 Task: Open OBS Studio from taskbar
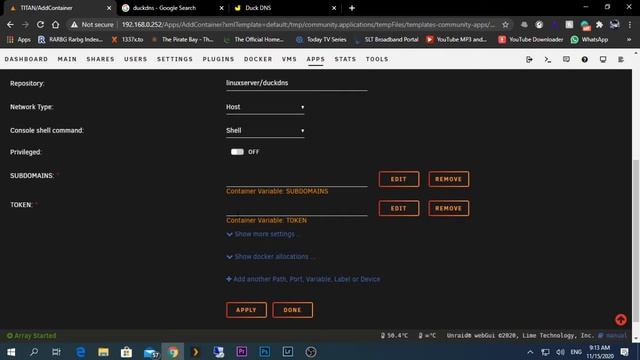coord(311,352)
